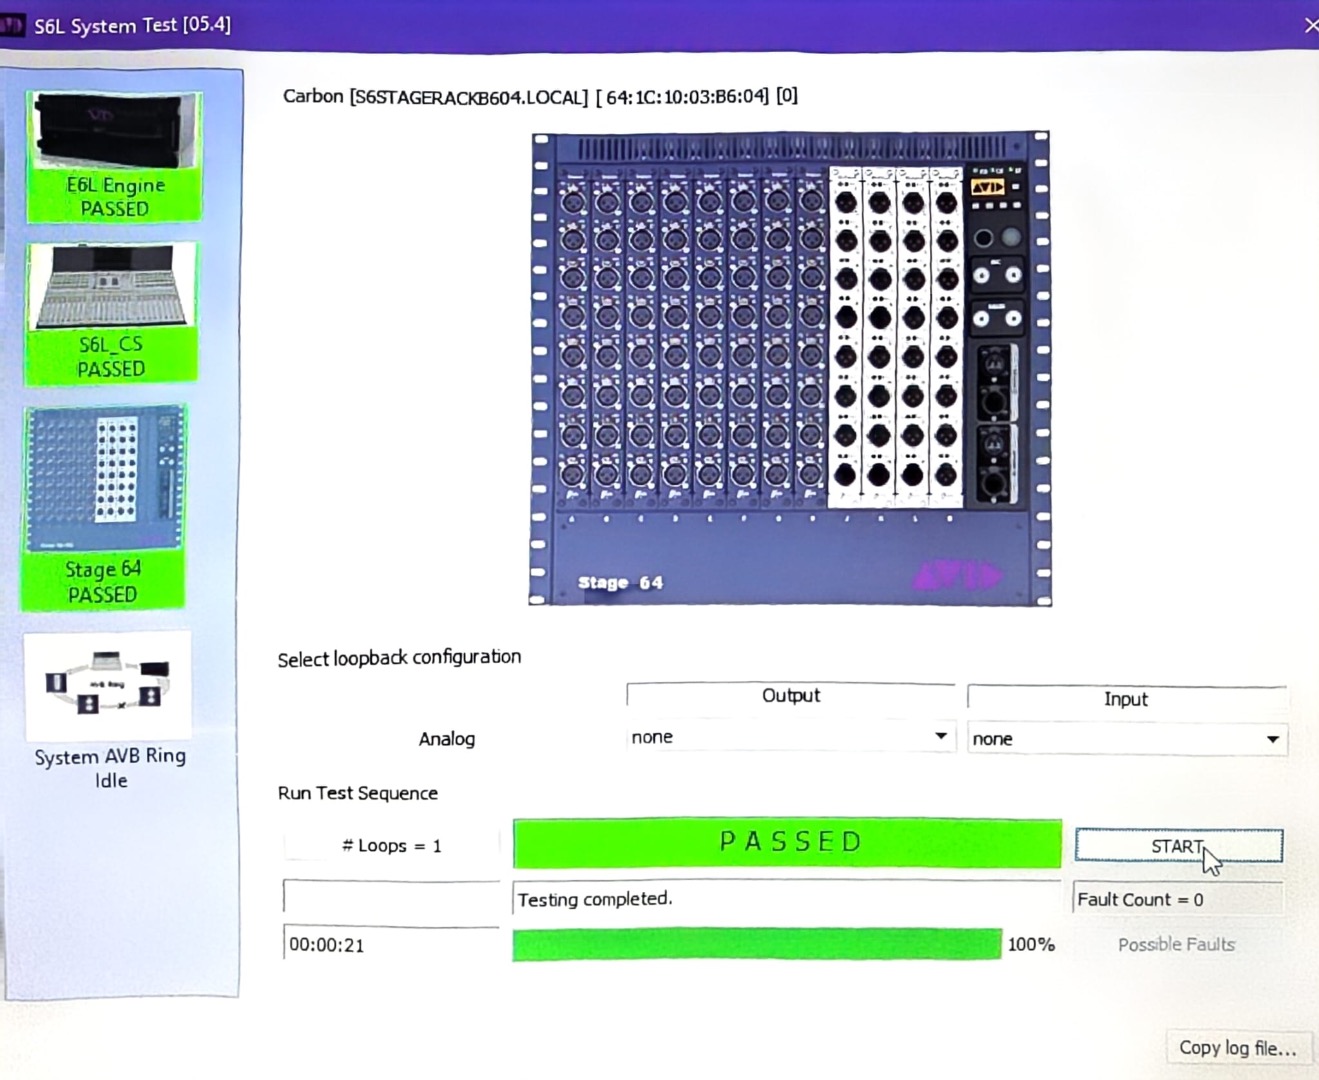Click the Carbon S6STAGERACKB604.LOCAL device title
Image resolution: width=1319 pixels, height=1080 pixels.
pos(540,96)
